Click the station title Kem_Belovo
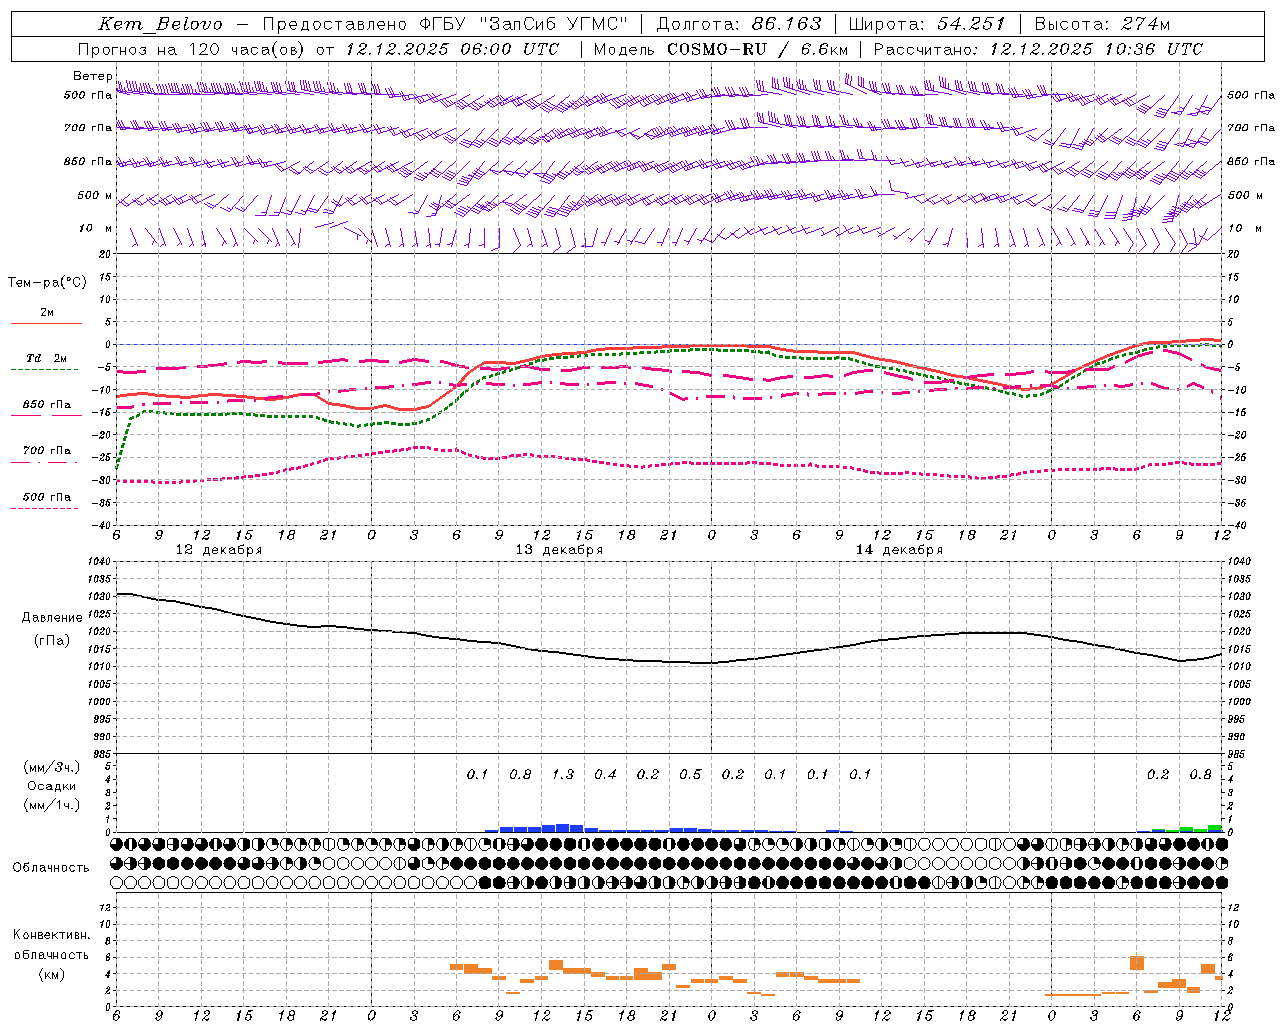Viewport: 1280px width, 1024px height. pos(161,24)
